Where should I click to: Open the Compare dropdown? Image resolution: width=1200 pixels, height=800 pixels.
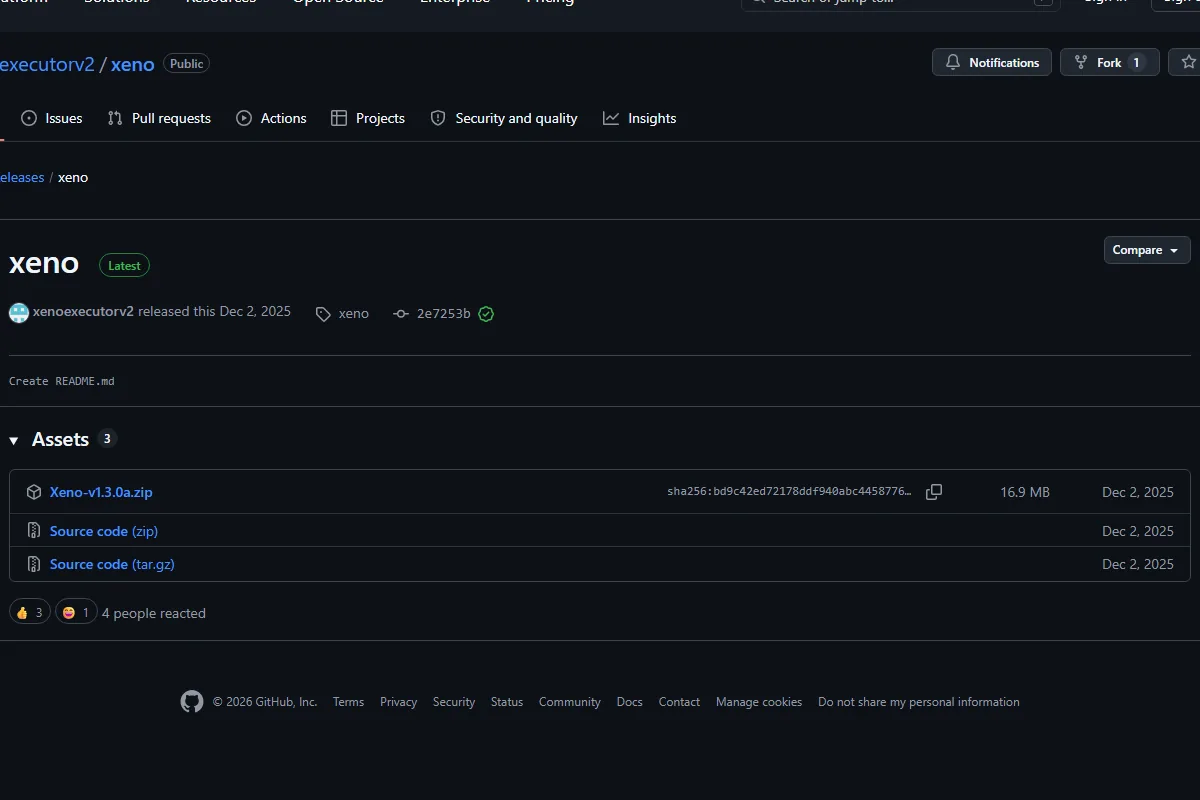1147,250
